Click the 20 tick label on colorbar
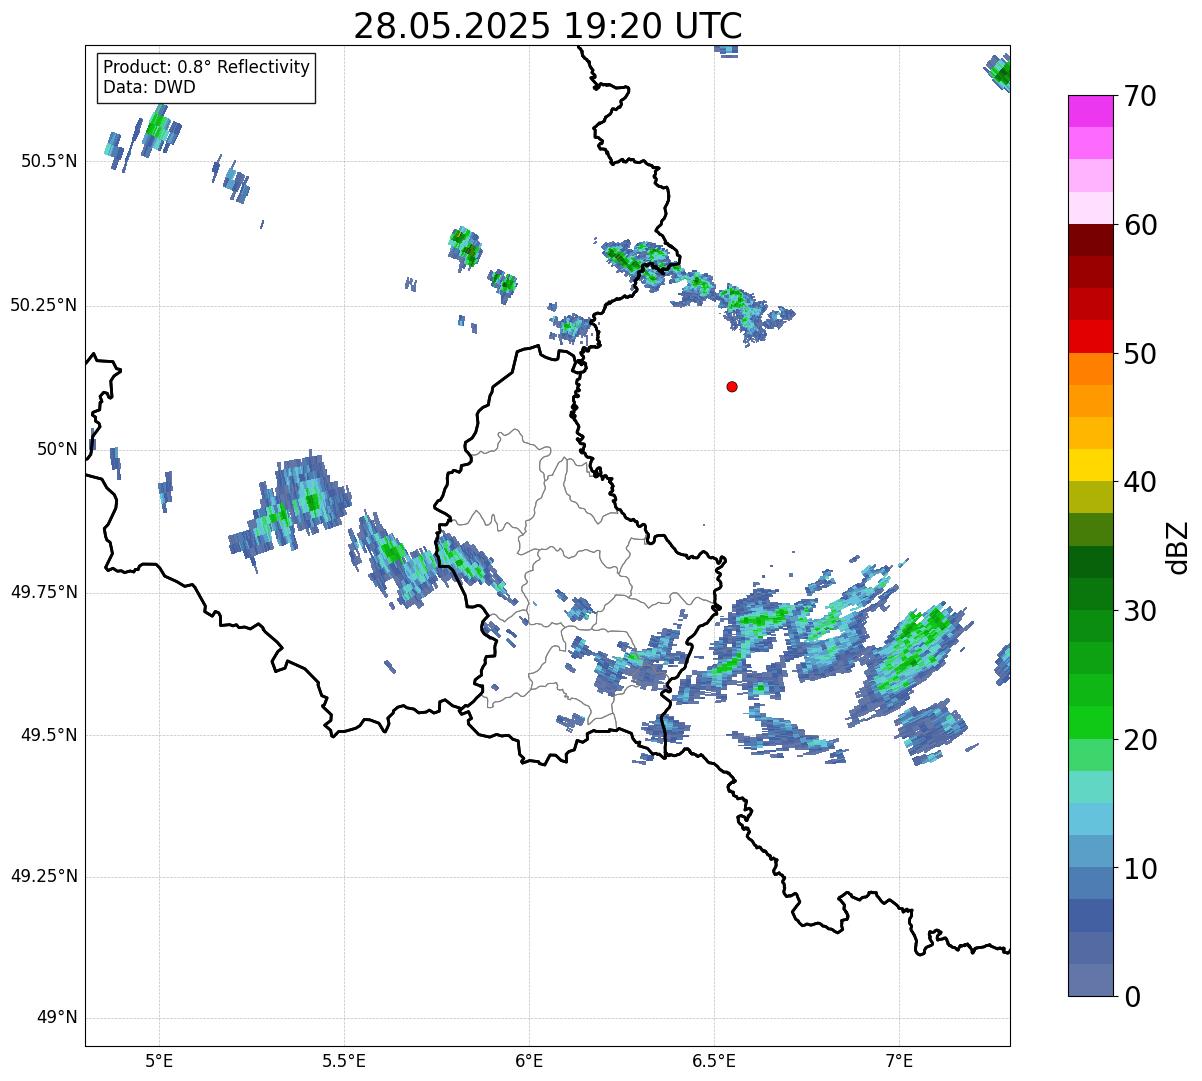This screenshot has width=1202, height=1081. point(1140,740)
